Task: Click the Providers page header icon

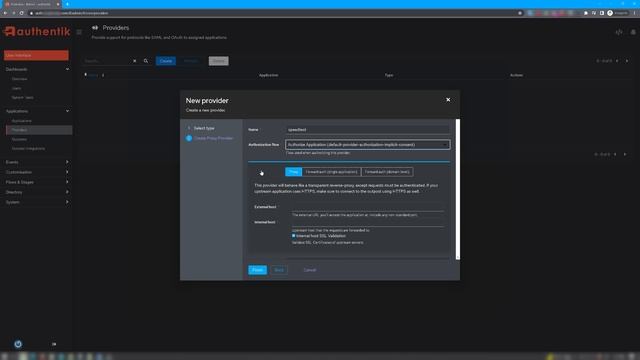Action: [x=95, y=28]
